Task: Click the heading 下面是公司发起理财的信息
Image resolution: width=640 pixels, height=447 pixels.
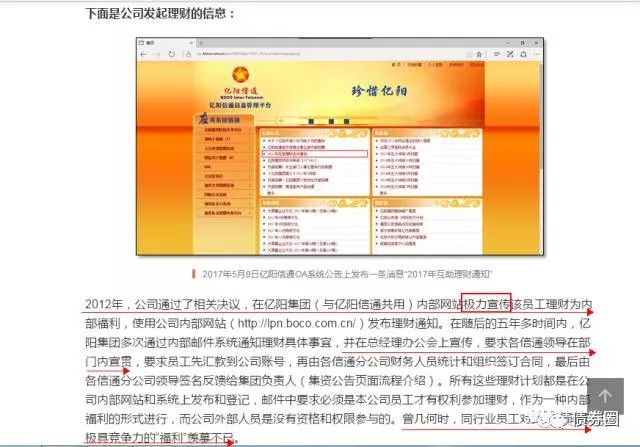Action: pyautogui.click(x=160, y=13)
